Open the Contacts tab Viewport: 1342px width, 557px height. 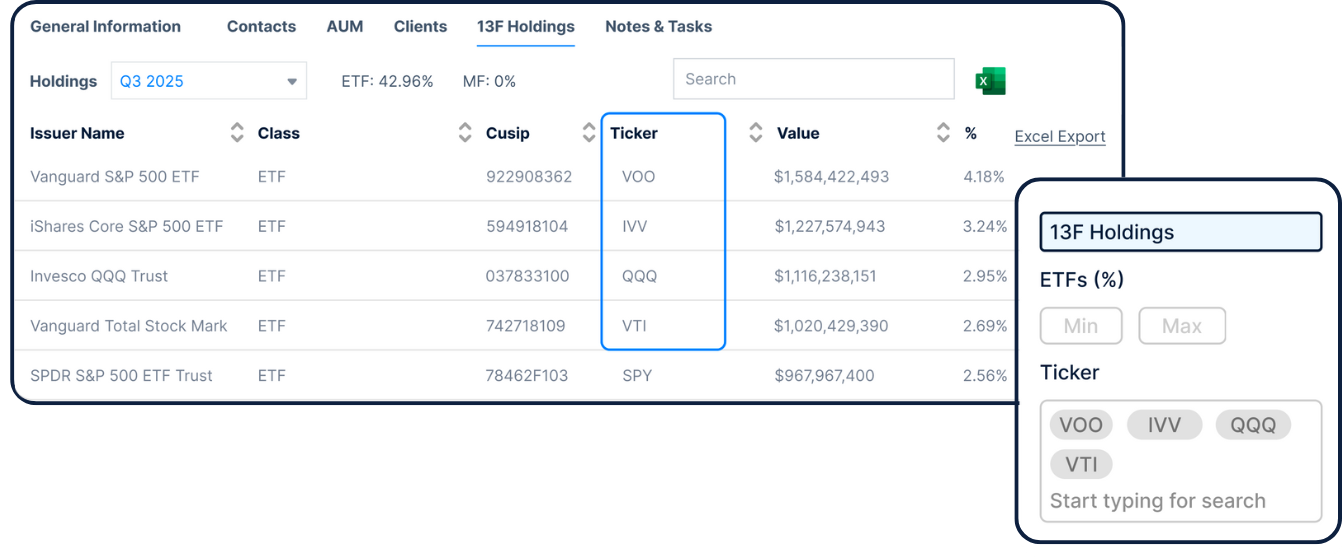pos(261,27)
